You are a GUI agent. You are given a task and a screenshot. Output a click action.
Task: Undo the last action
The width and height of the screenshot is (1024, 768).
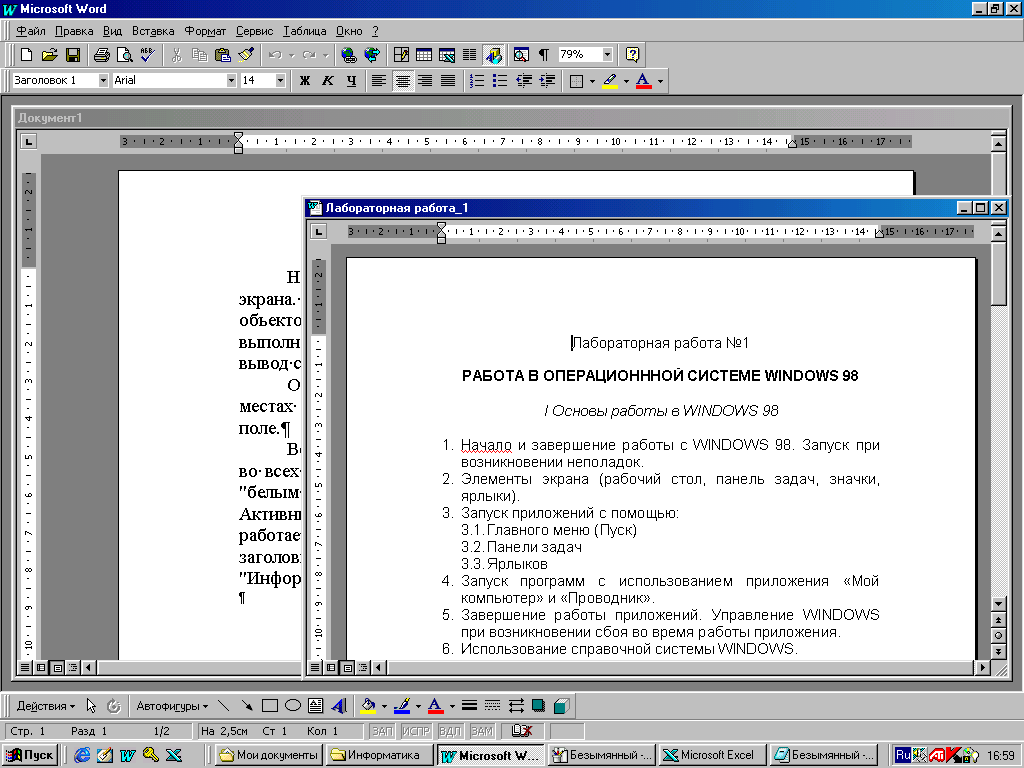(x=275, y=55)
